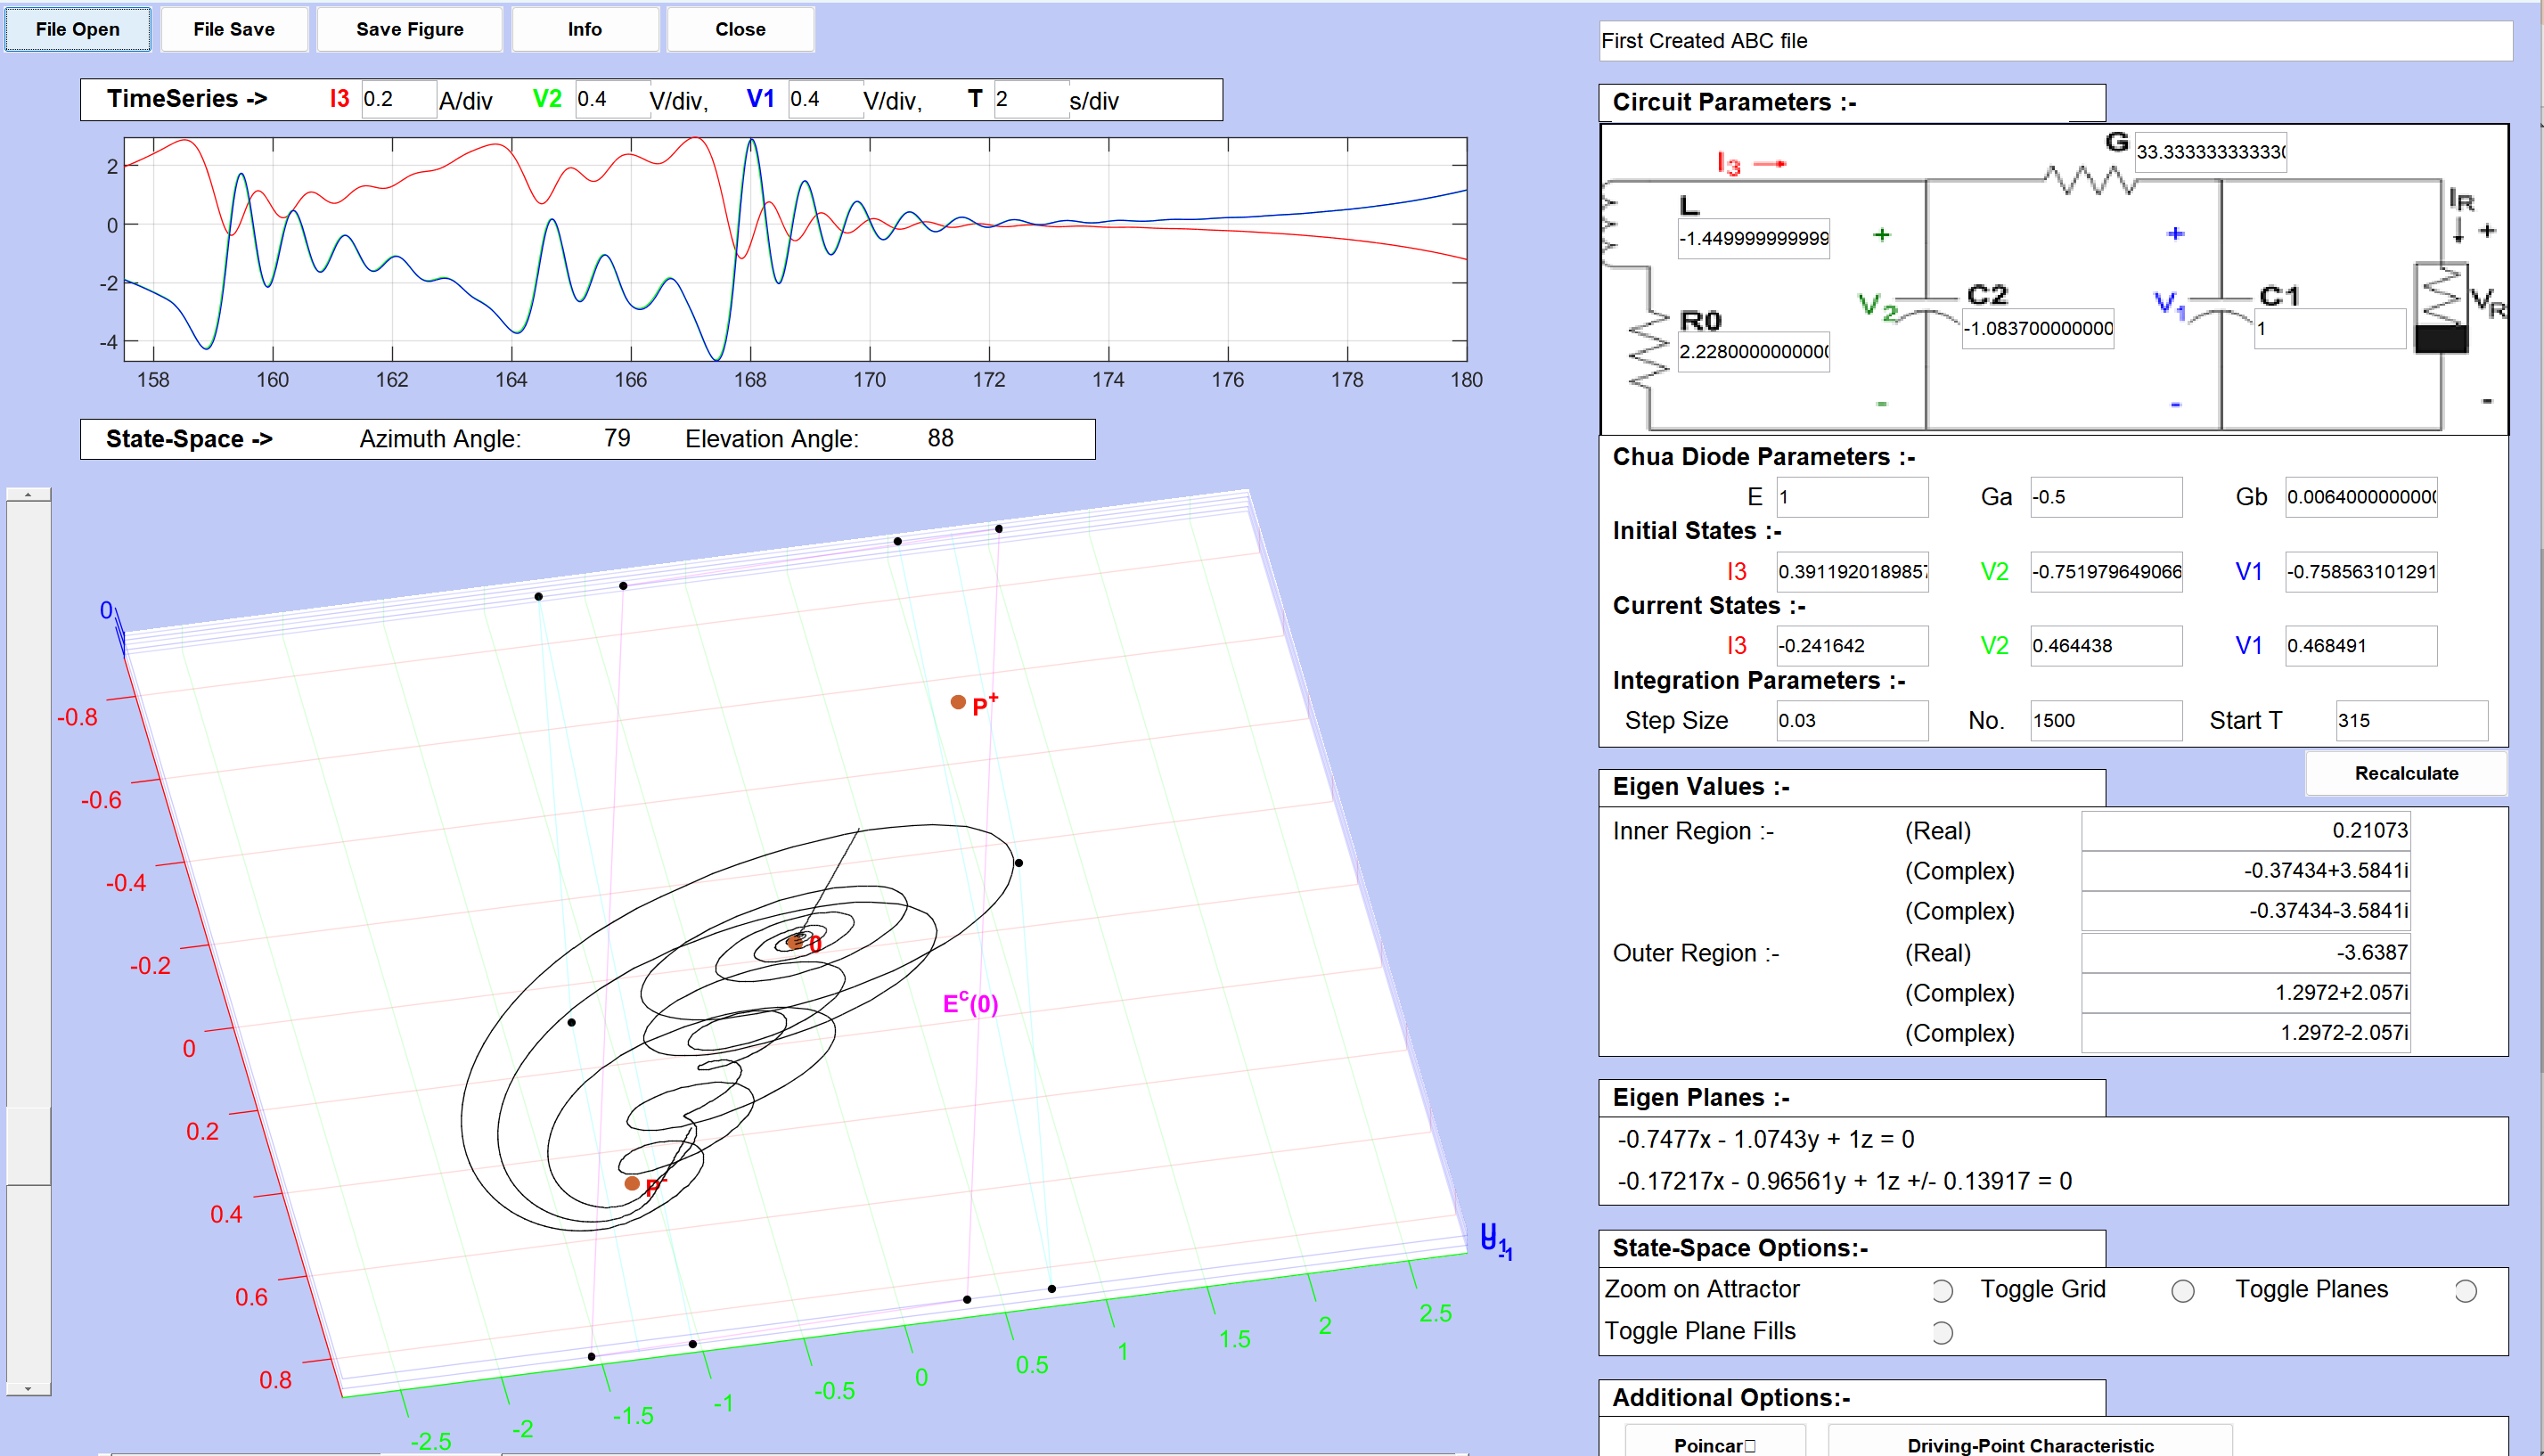Open the Info dialog
The image size is (2544, 1456).
[x=585, y=29]
